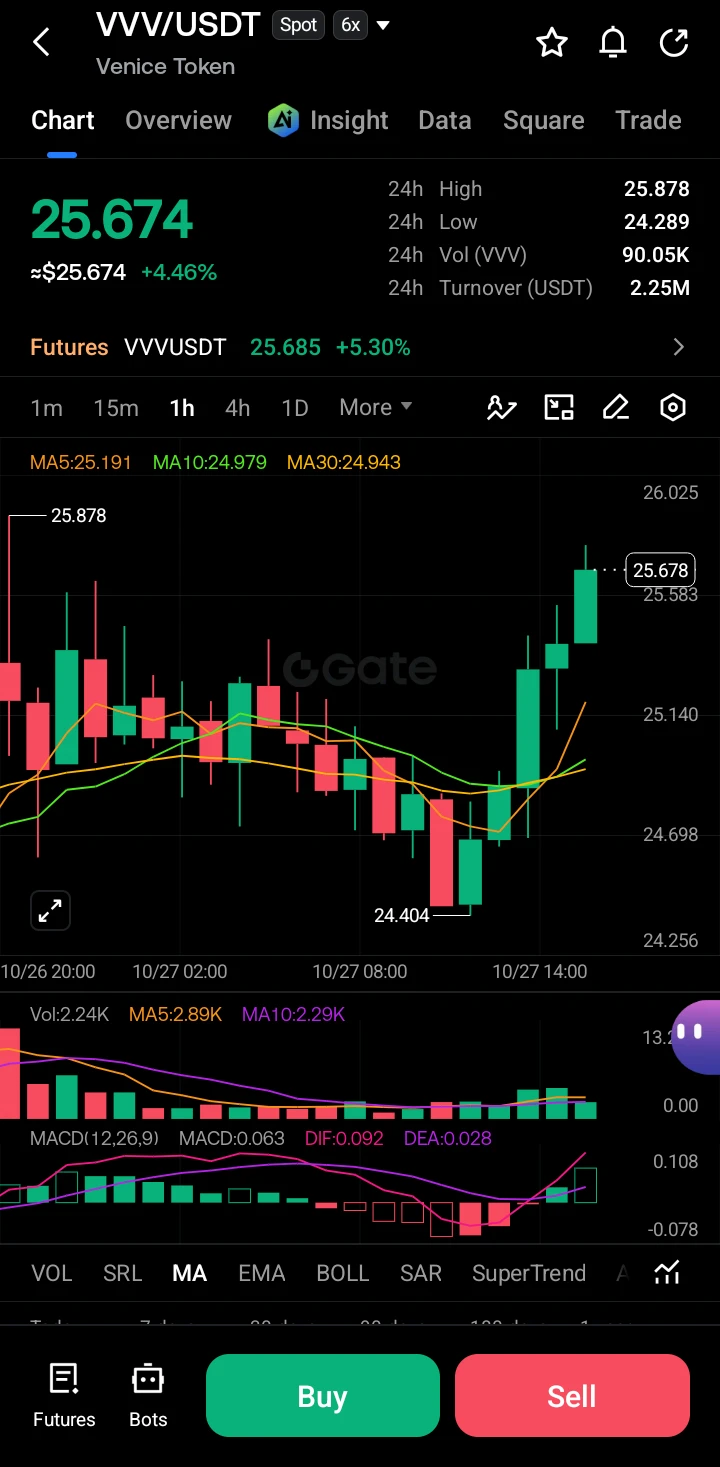
Task: Toggle the SuperTrend indicator
Action: (x=529, y=1273)
